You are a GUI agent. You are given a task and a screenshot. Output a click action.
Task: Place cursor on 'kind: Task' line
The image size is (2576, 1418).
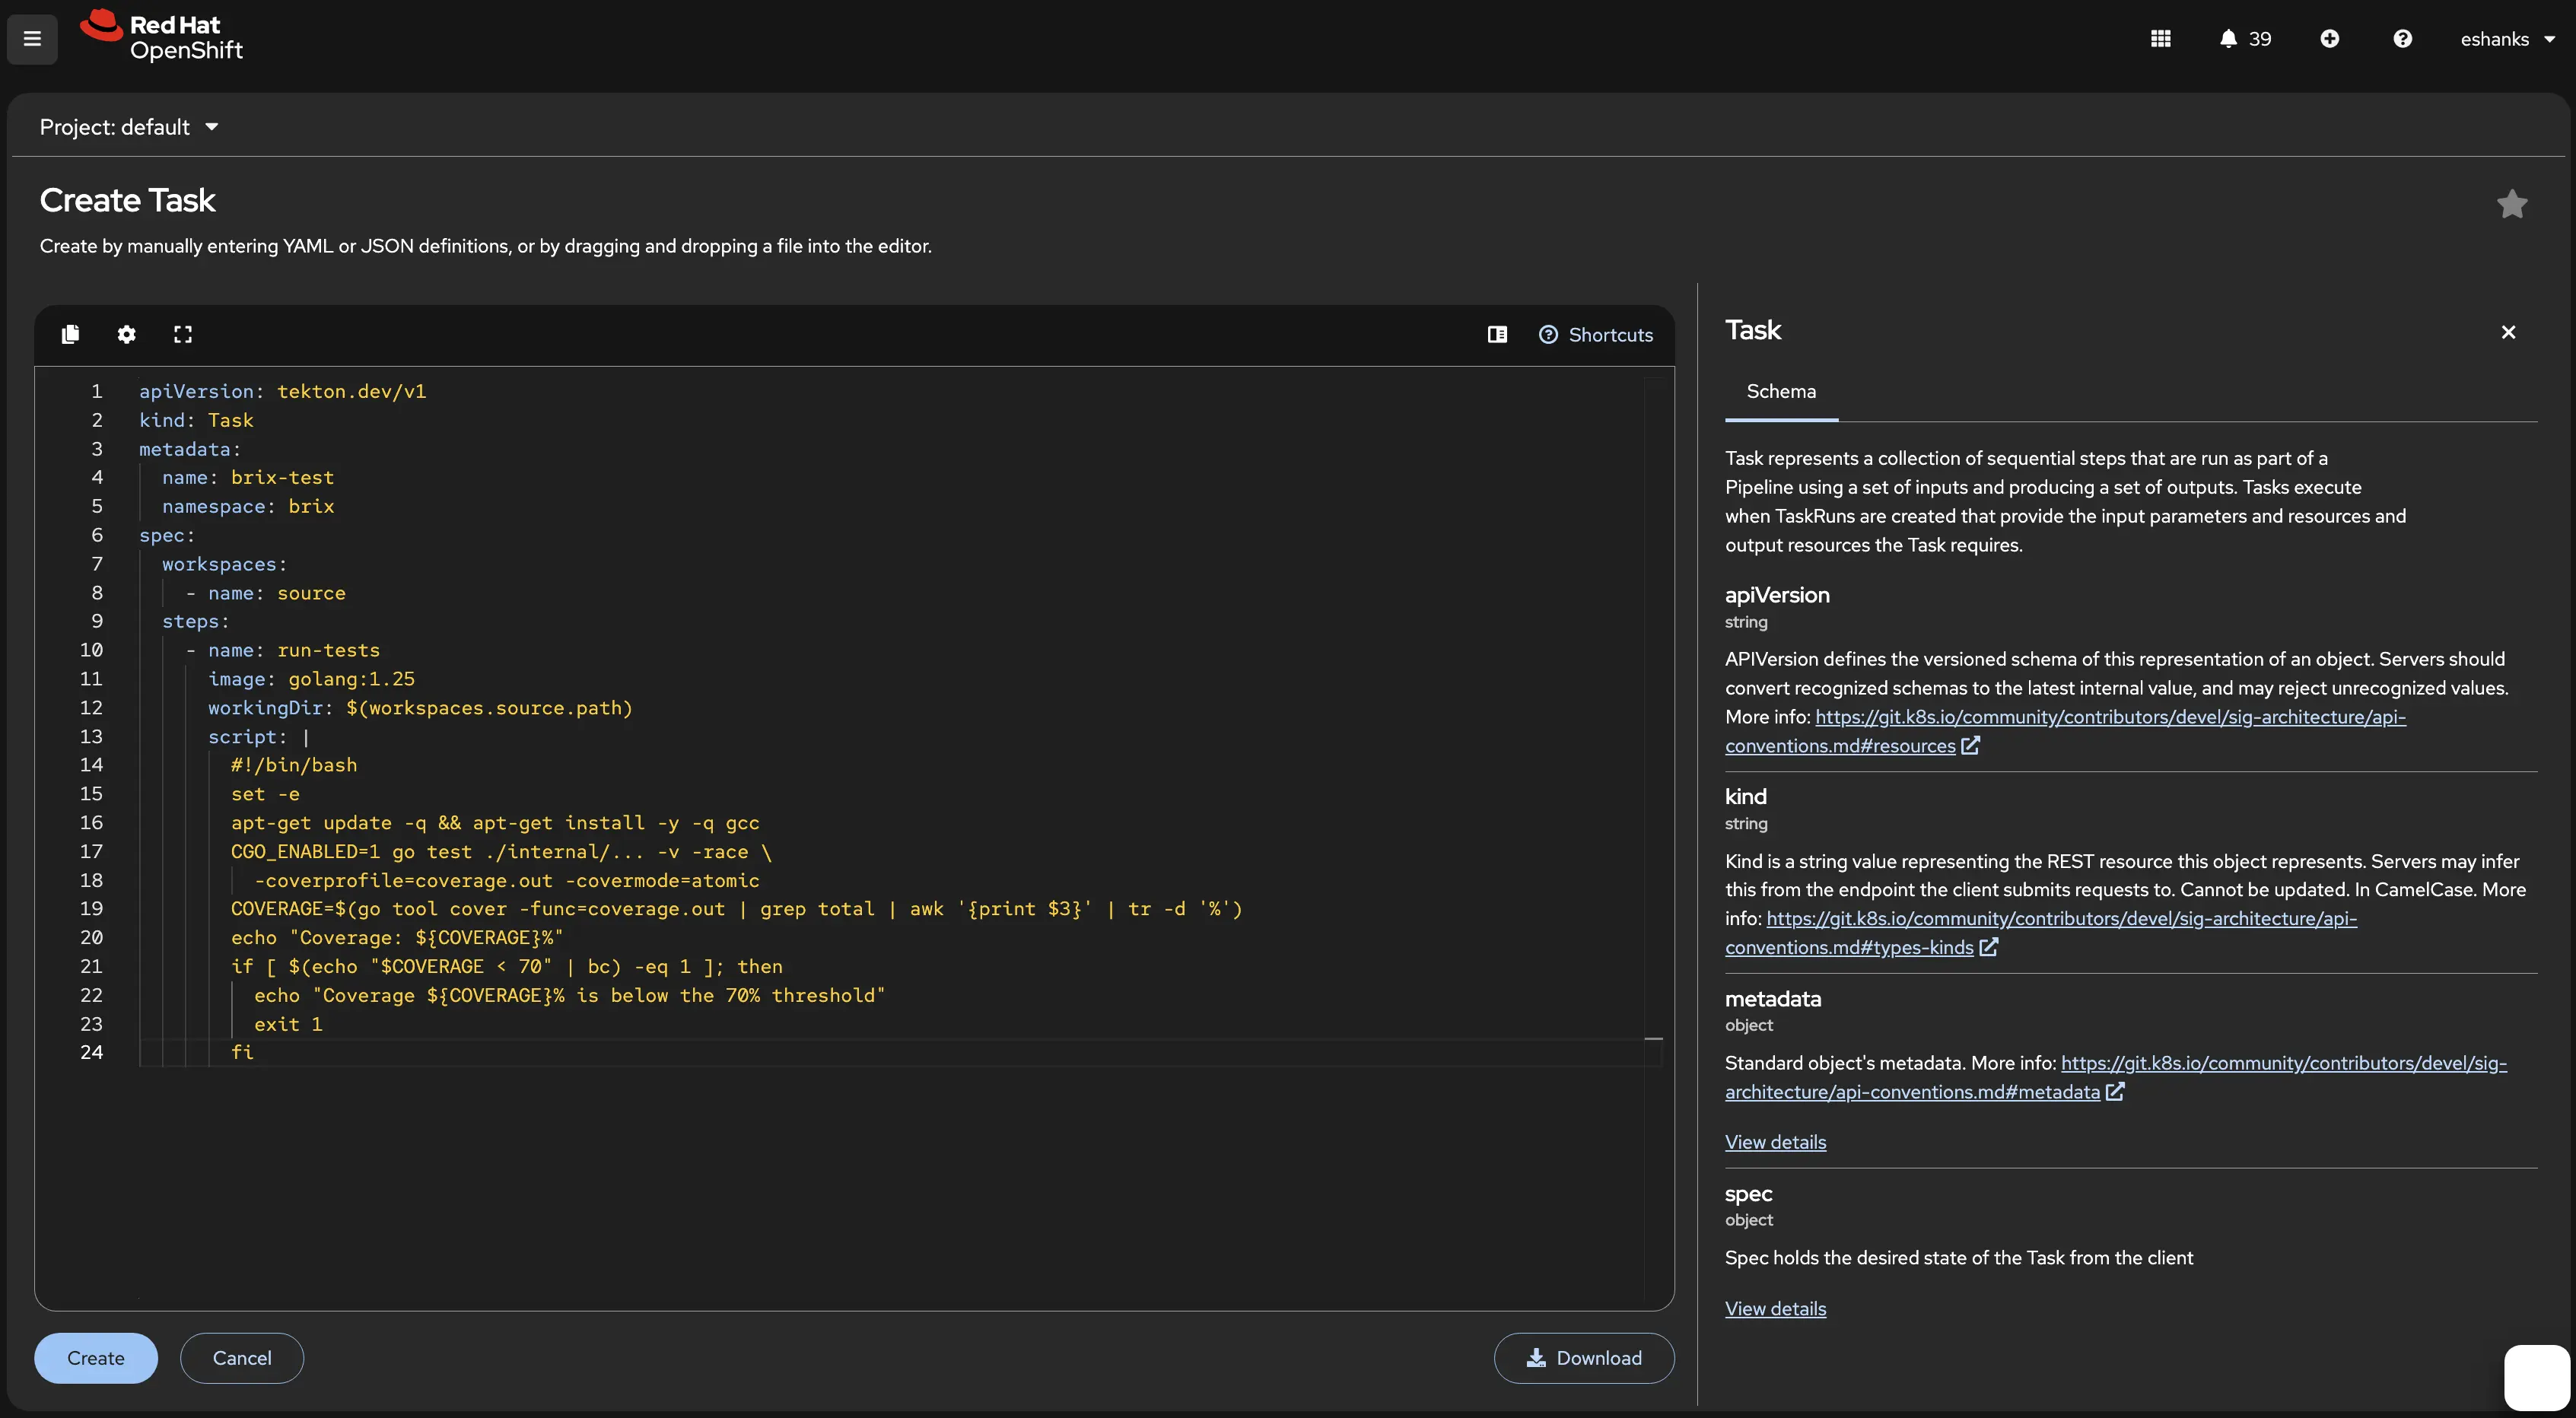pos(196,420)
